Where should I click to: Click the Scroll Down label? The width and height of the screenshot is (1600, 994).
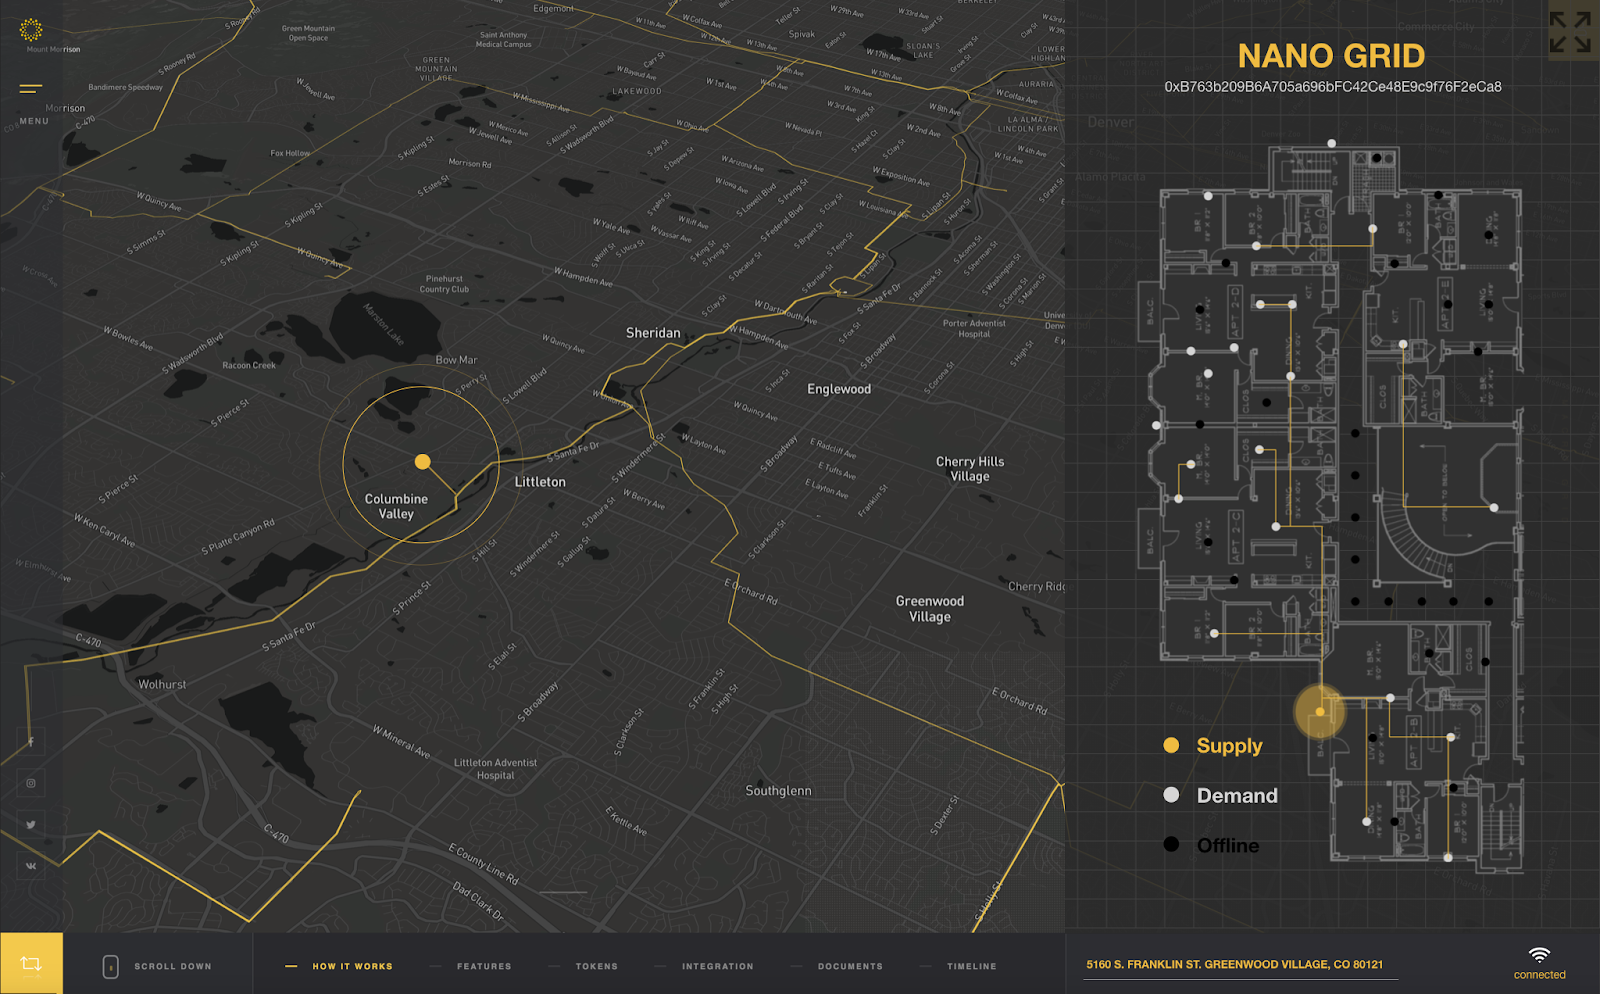pos(173,967)
